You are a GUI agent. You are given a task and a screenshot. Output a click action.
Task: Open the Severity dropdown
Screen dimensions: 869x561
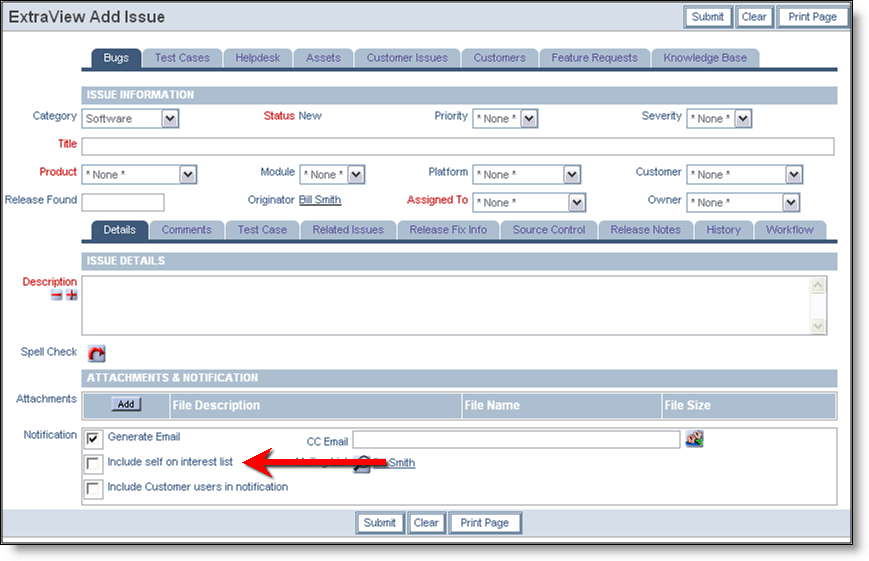(x=719, y=119)
